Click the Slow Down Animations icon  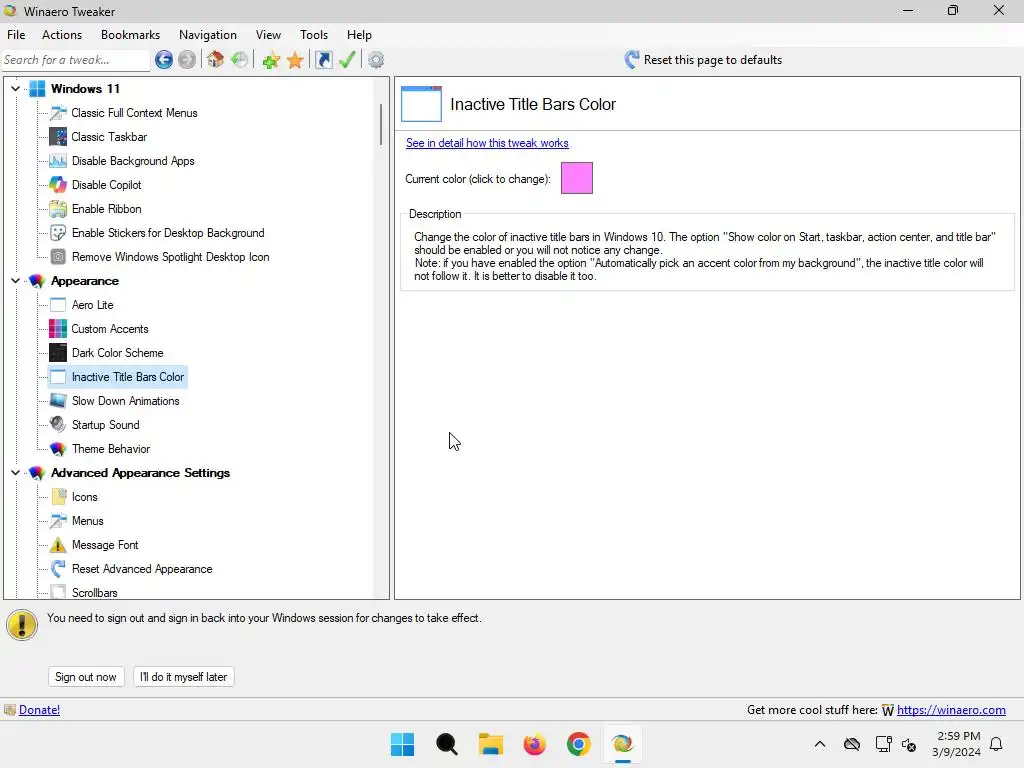(x=58, y=401)
